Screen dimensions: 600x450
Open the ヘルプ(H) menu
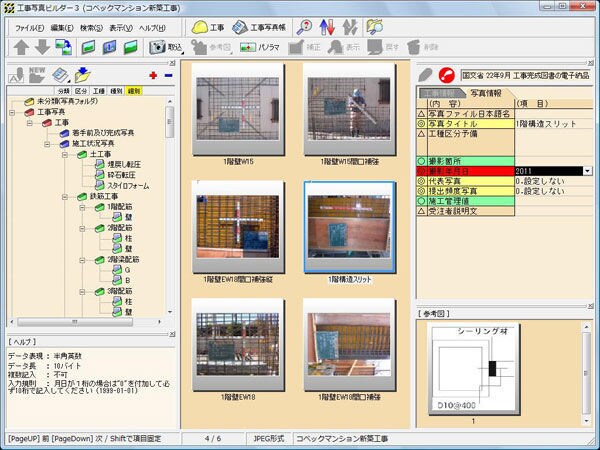tap(152, 28)
